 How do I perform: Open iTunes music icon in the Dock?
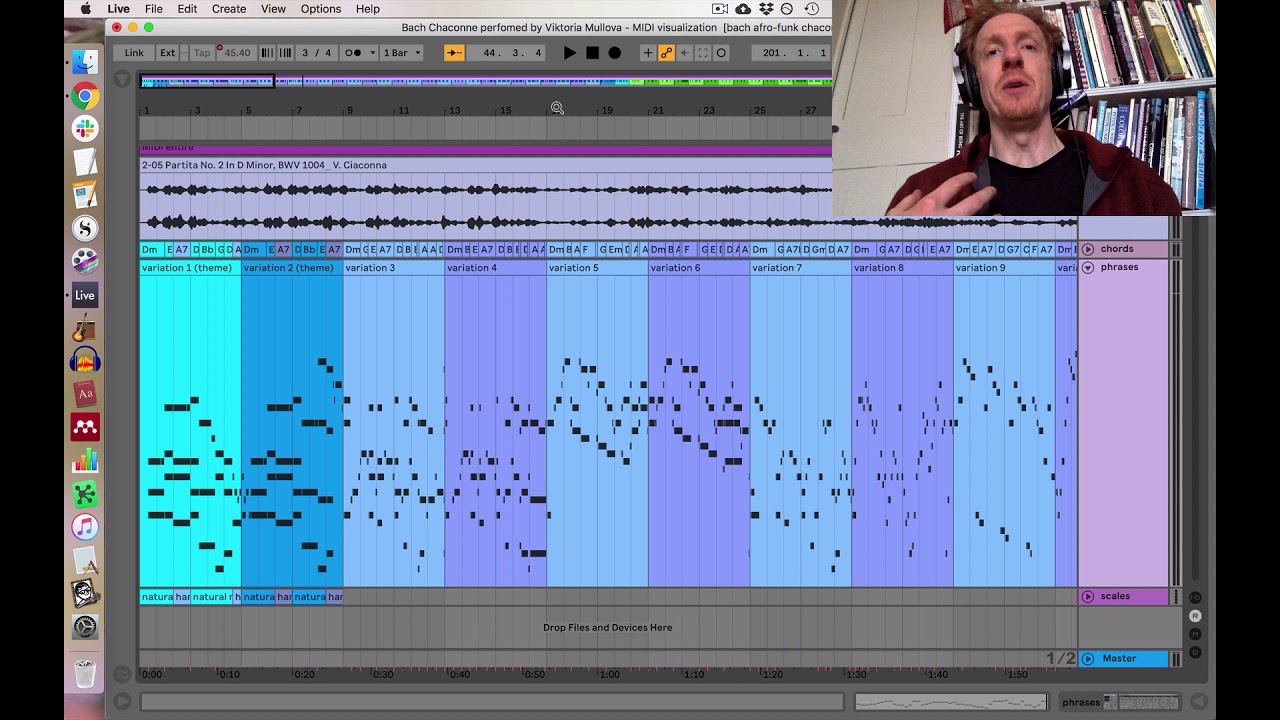pos(85,527)
